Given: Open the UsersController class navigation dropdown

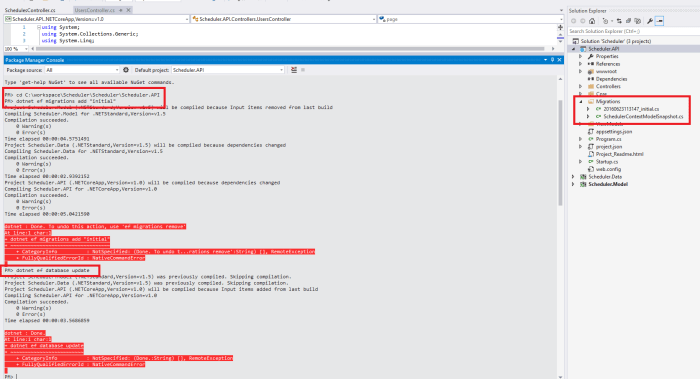Looking at the screenshot, I should (x=283, y=19).
